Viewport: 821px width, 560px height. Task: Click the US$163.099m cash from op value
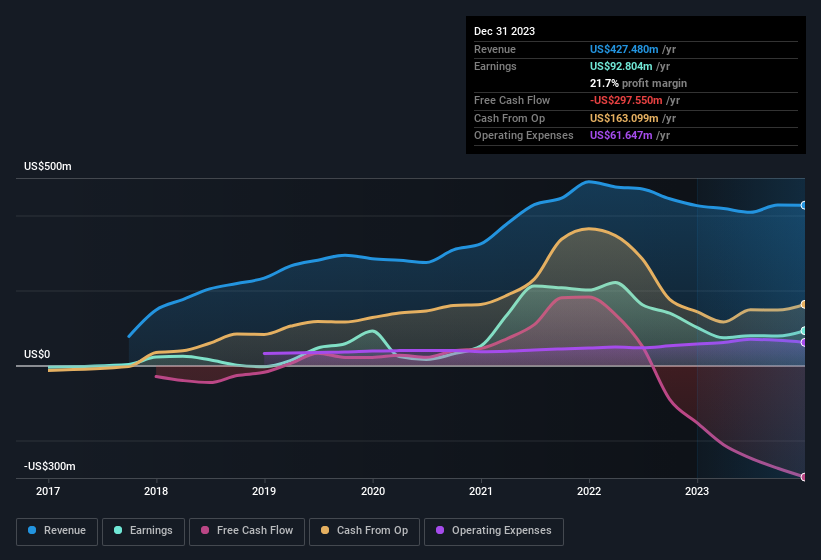pyautogui.click(x=624, y=118)
